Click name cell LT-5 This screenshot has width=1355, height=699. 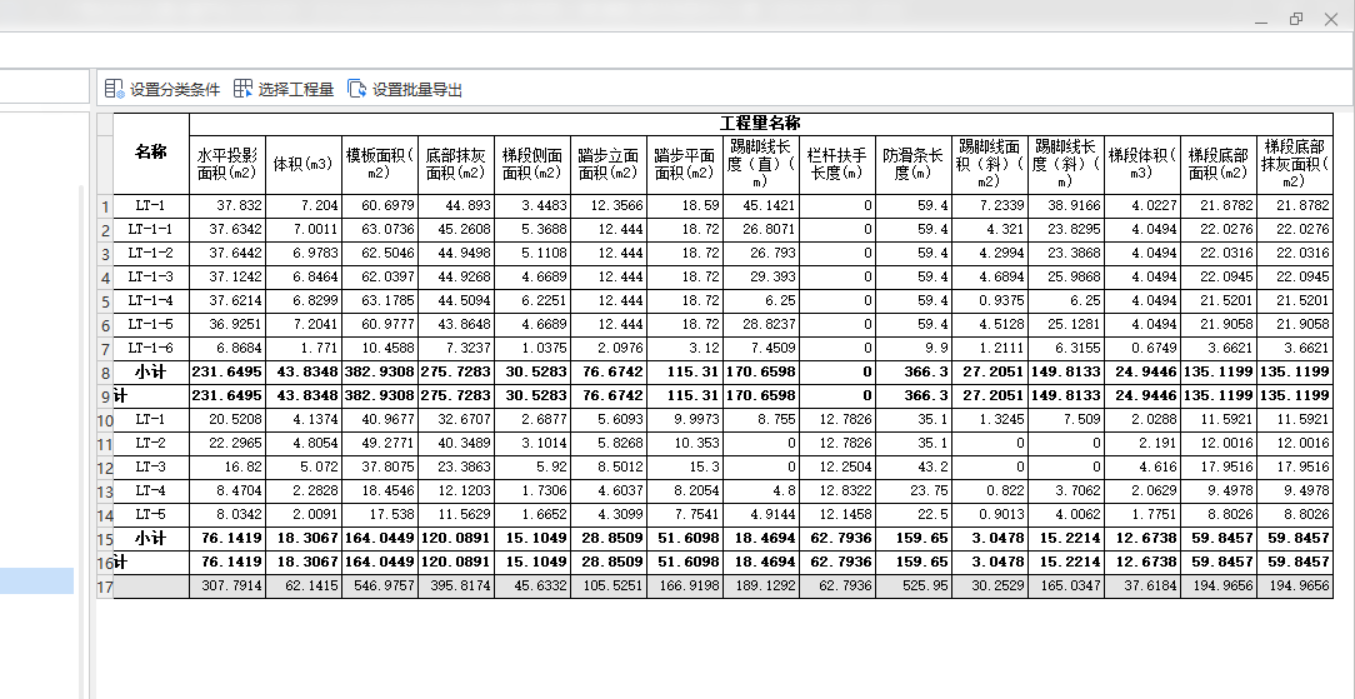[151, 515]
